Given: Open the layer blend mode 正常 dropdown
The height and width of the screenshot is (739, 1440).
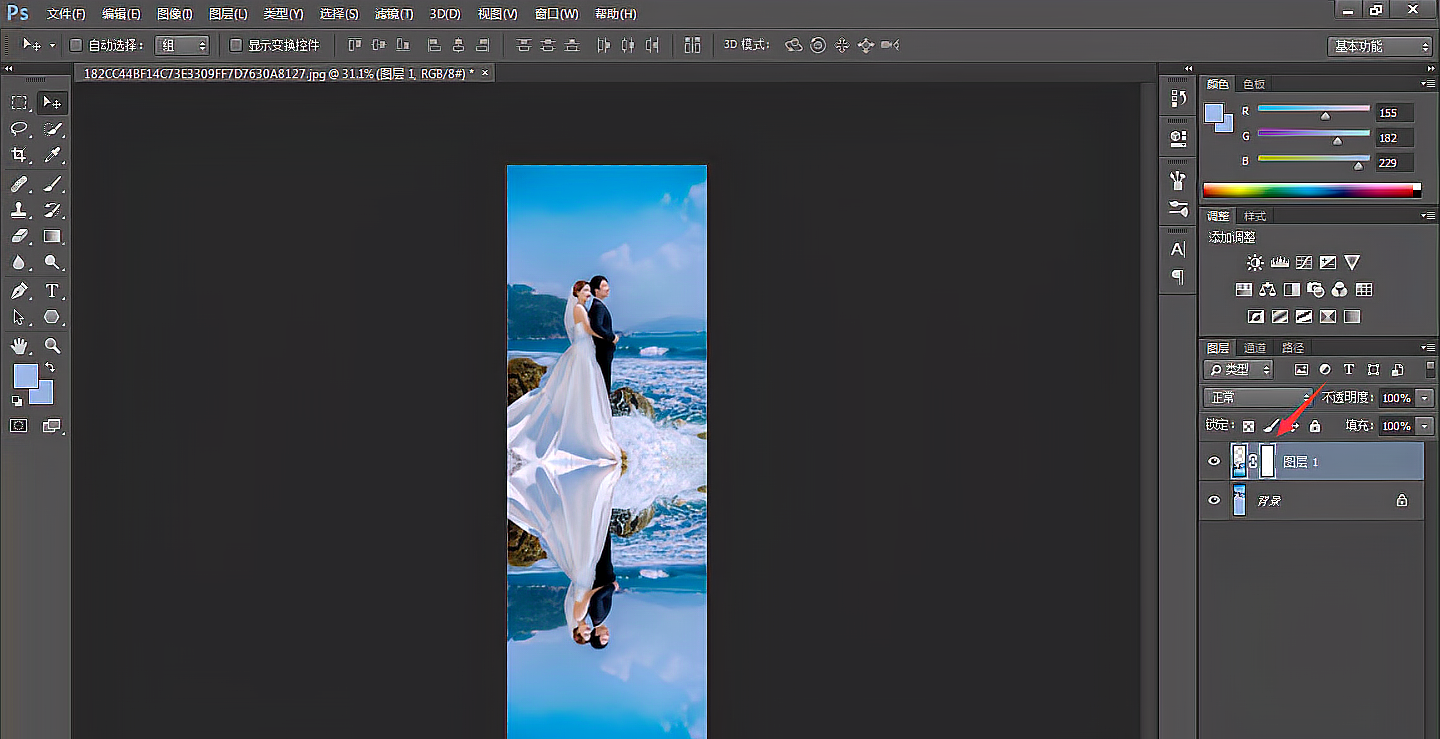Looking at the screenshot, I should click(1258, 398).
